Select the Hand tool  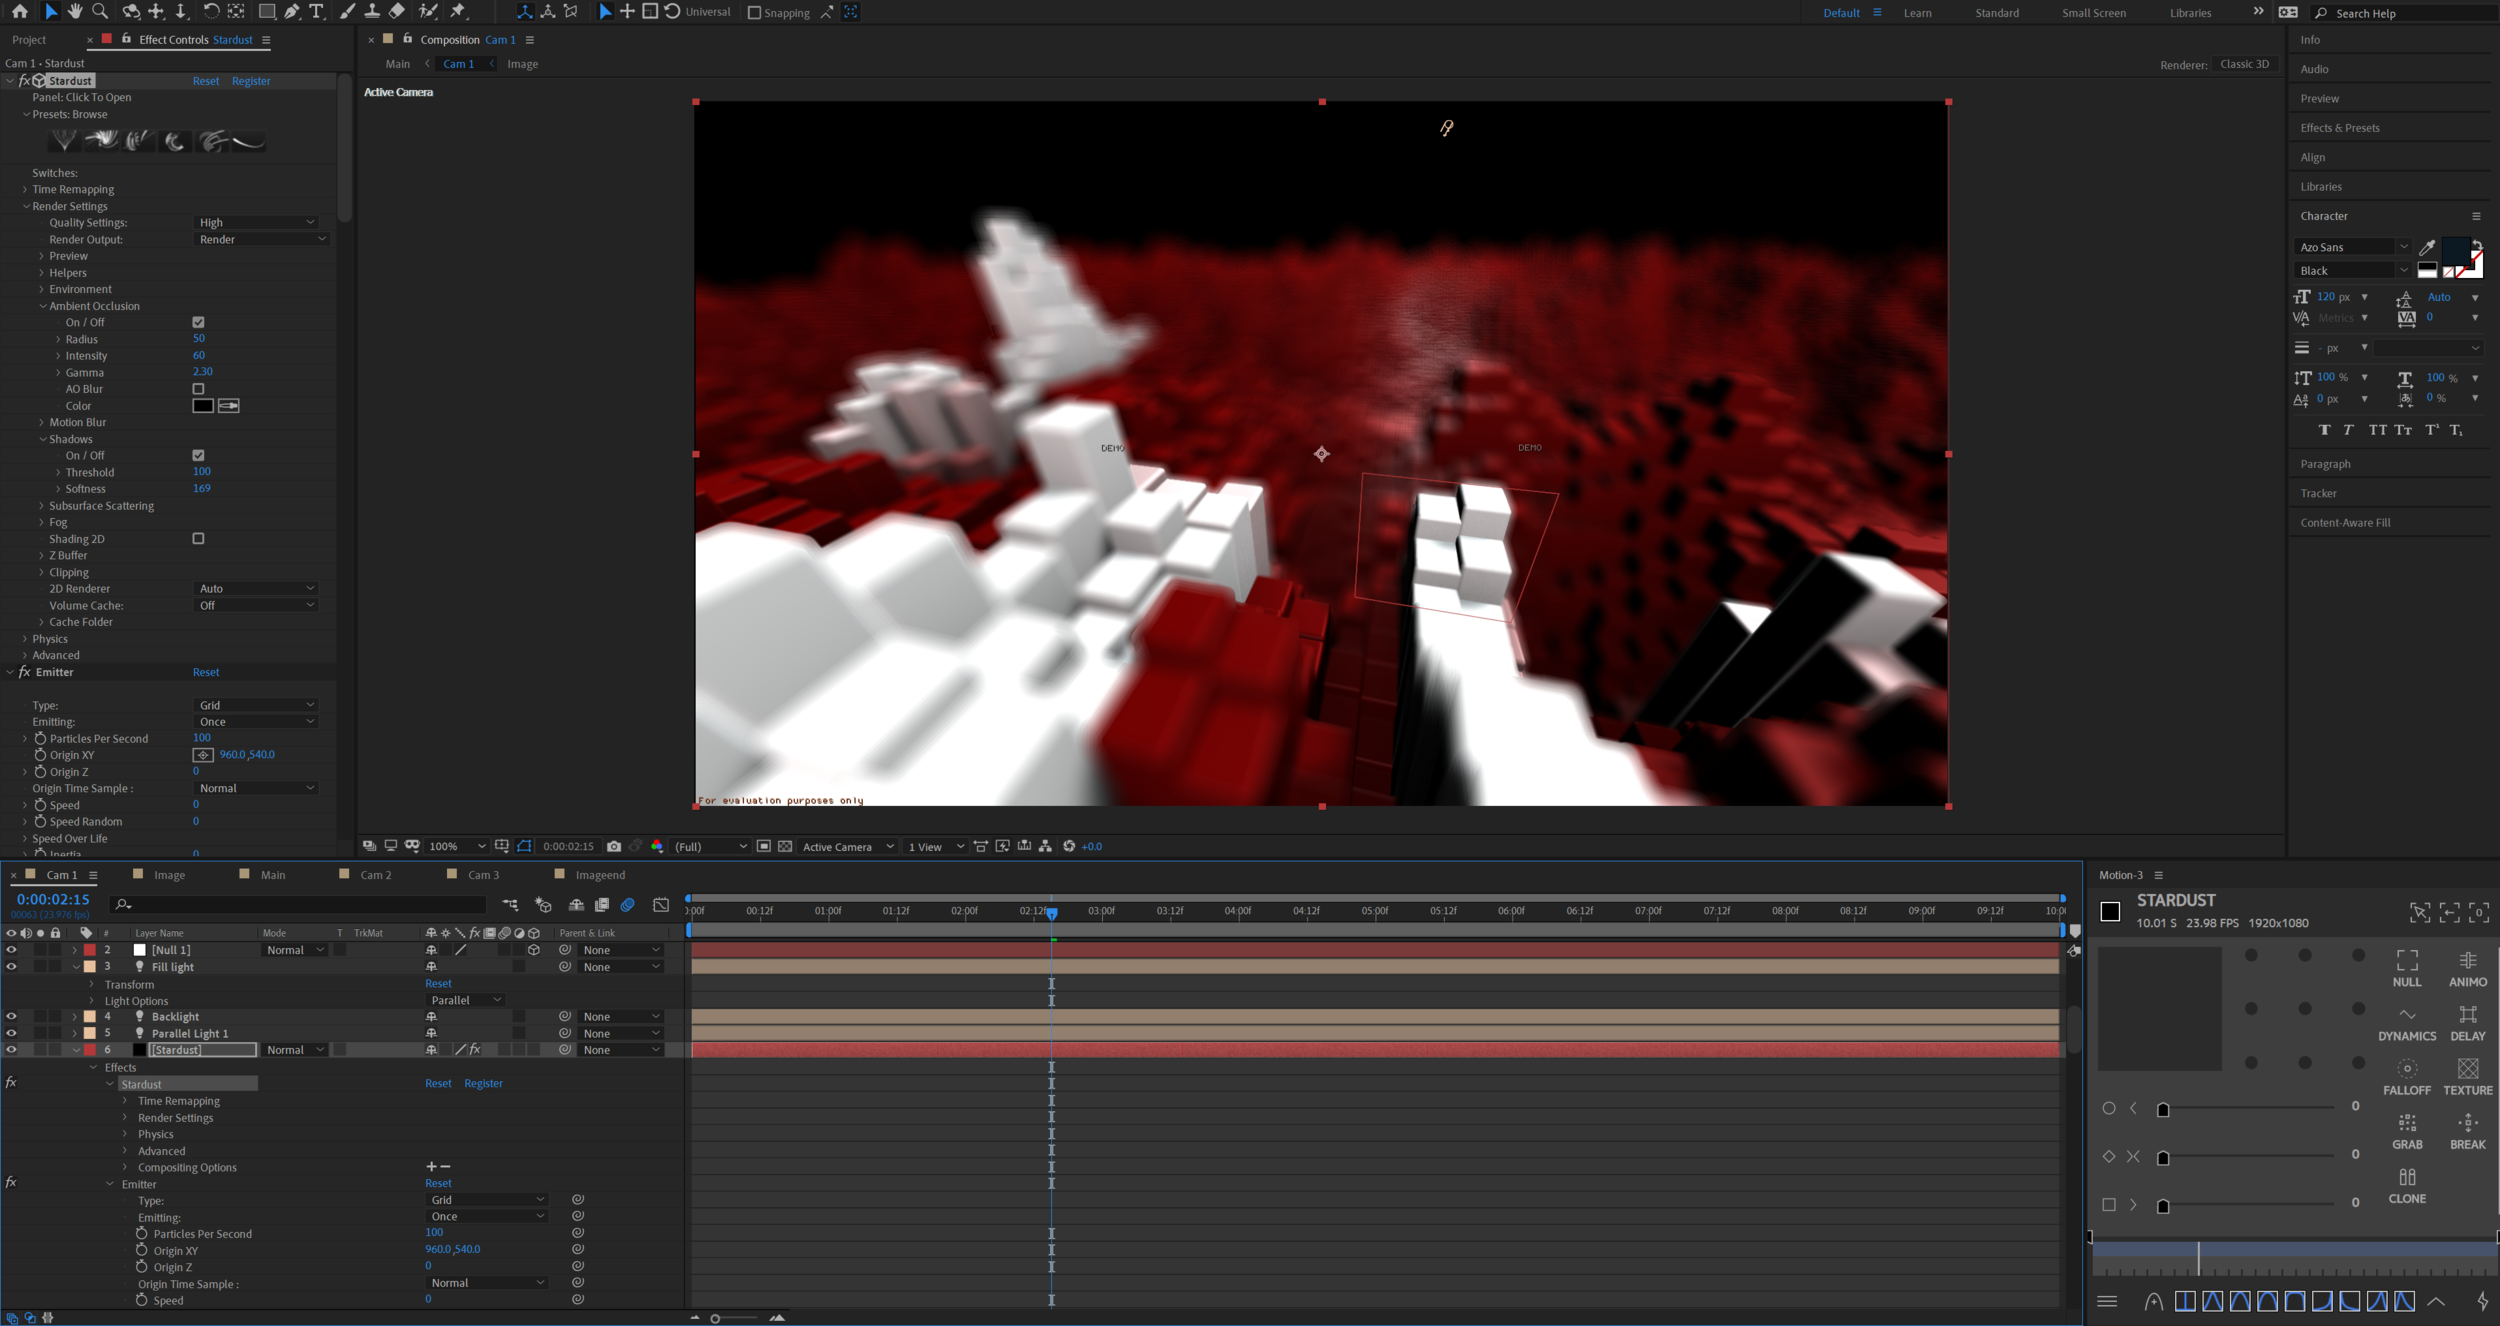coord(75,11)
